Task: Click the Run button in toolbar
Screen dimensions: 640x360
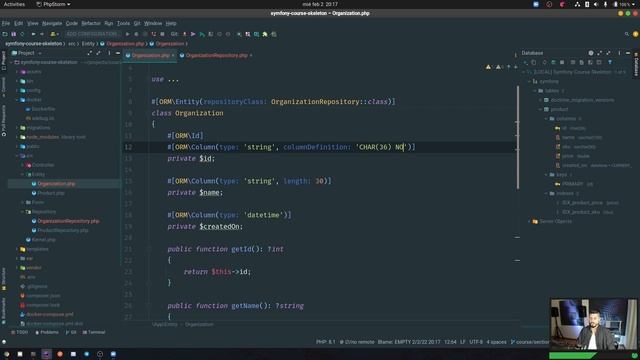Action: [128, 34]
